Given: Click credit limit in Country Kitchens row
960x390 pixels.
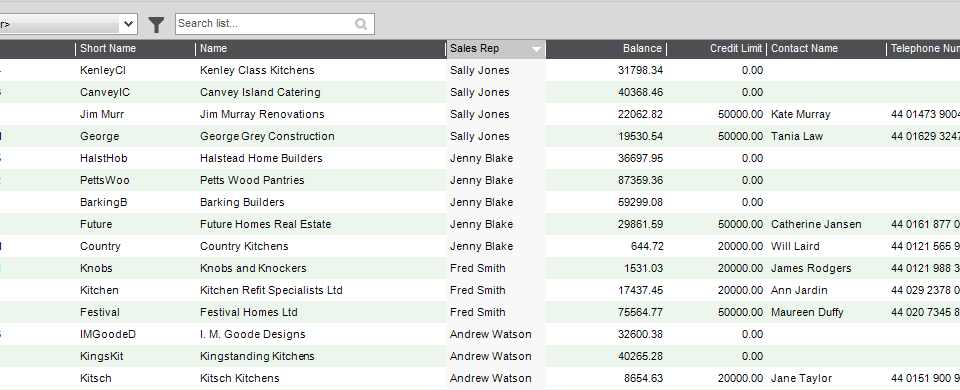Looking at the screenshot, I should coord(740,247).
